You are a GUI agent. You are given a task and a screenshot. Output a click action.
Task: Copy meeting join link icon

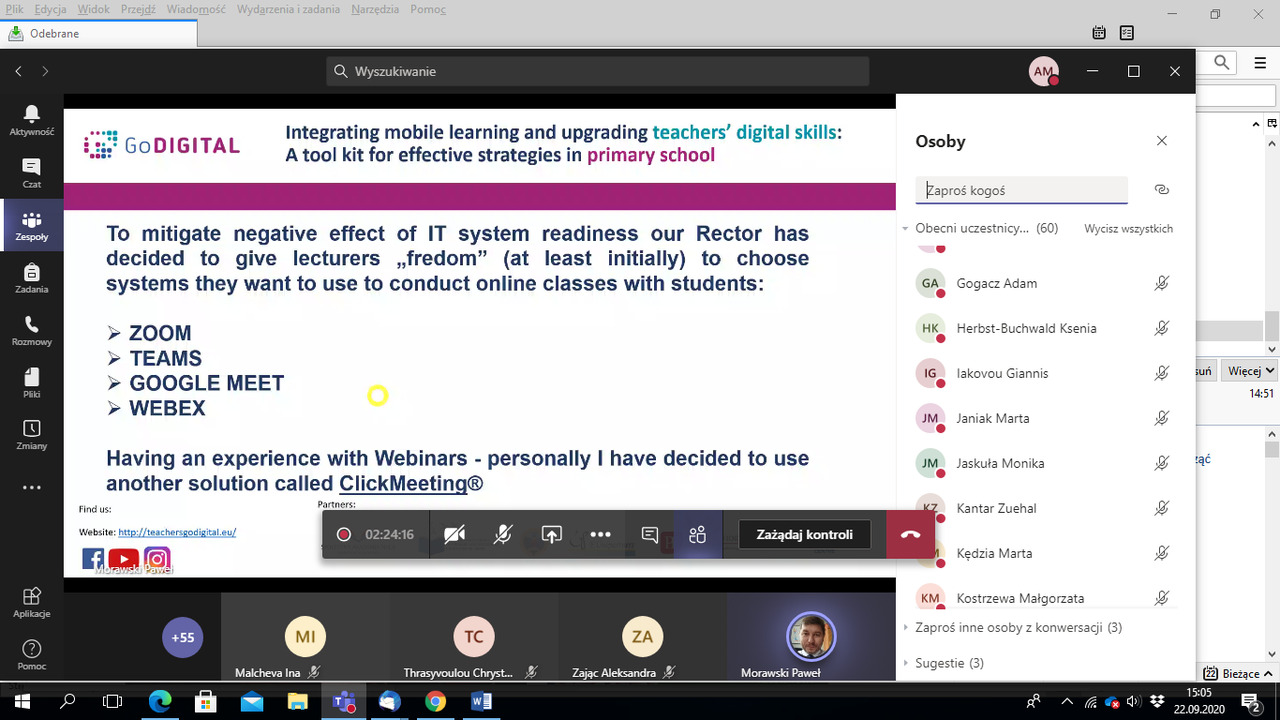tap(1161, 190)
